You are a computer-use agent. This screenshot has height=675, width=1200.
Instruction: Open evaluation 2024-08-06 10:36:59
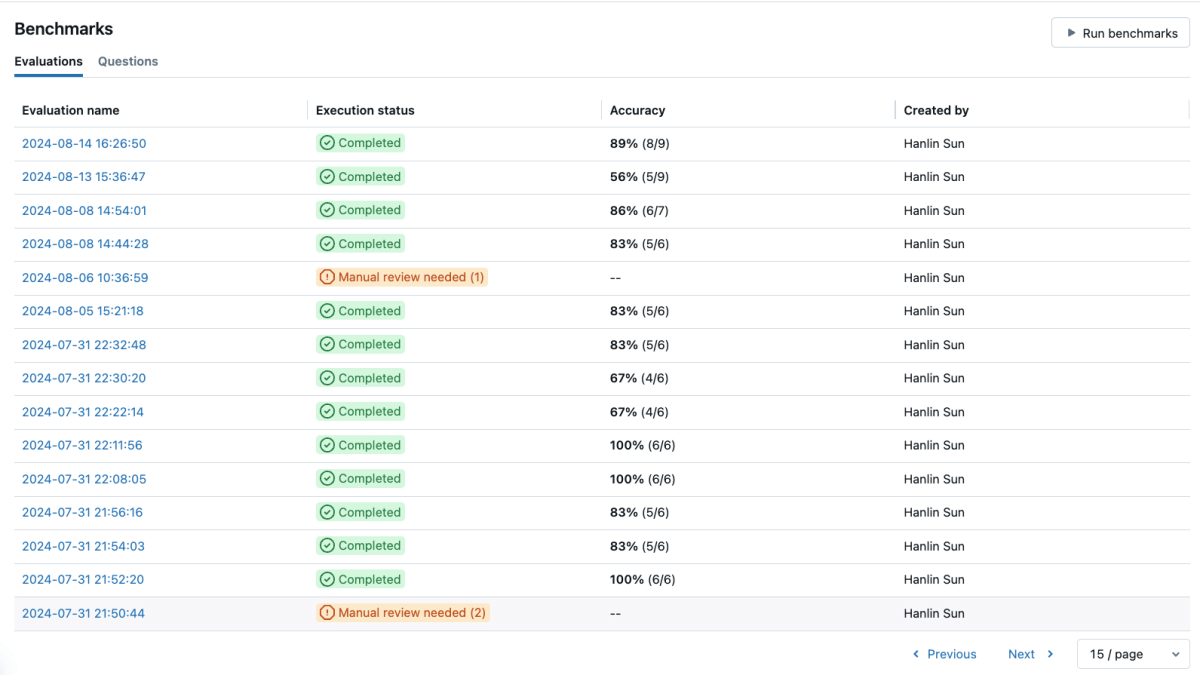85,277
